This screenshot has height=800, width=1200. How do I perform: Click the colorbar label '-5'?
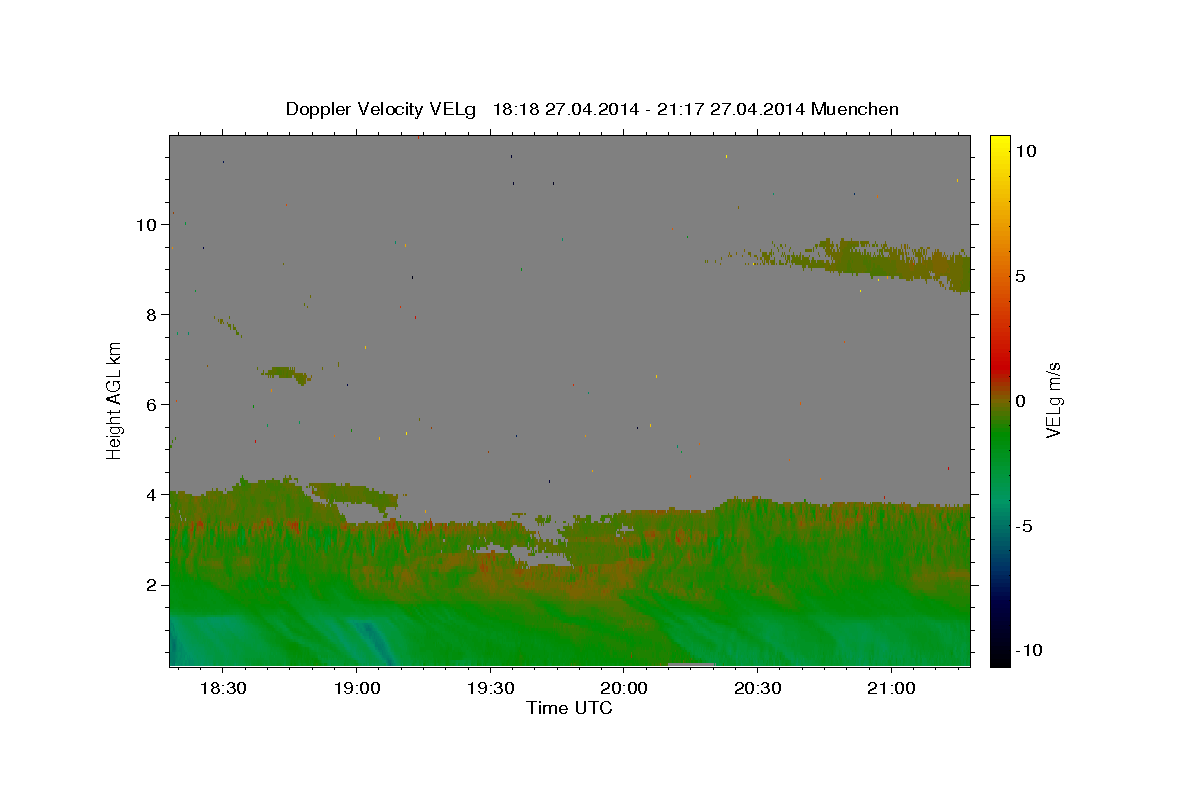pos(1023,526)
